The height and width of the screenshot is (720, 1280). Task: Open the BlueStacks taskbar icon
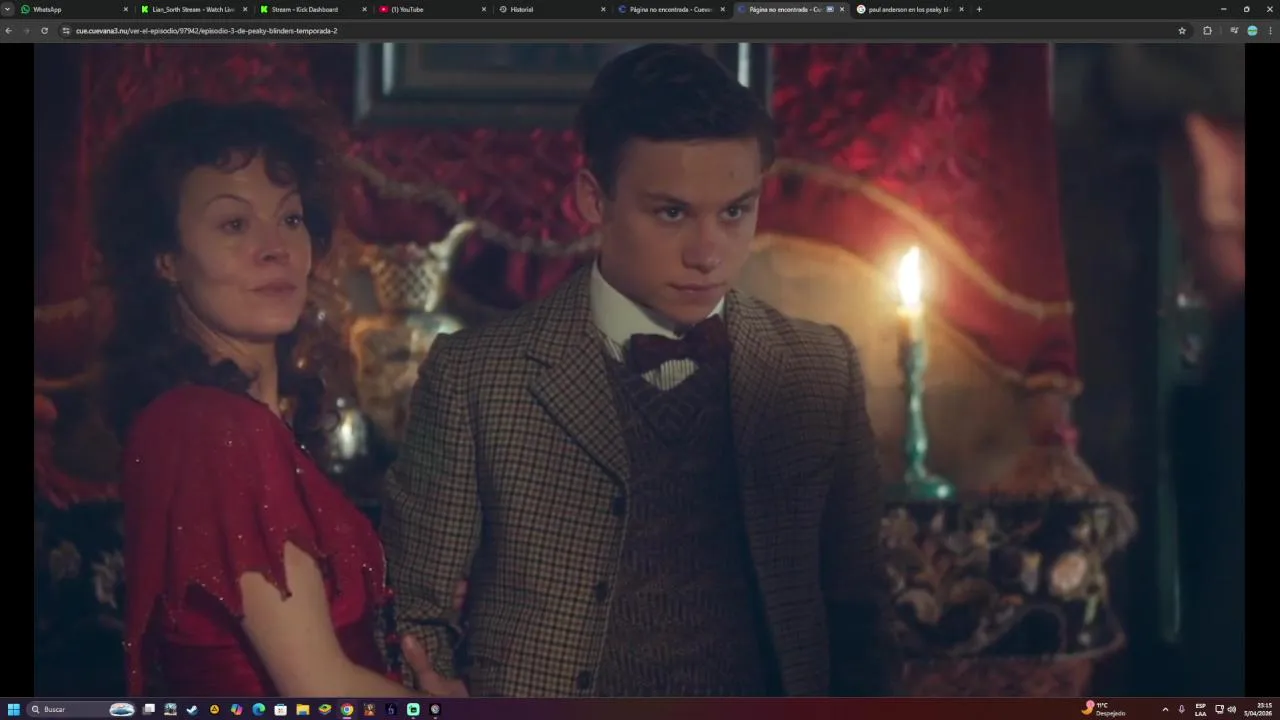pos(325,709)
